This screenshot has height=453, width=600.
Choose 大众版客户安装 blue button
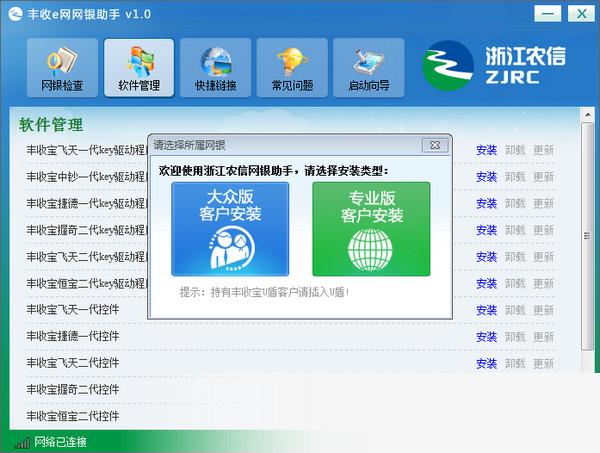230,229
